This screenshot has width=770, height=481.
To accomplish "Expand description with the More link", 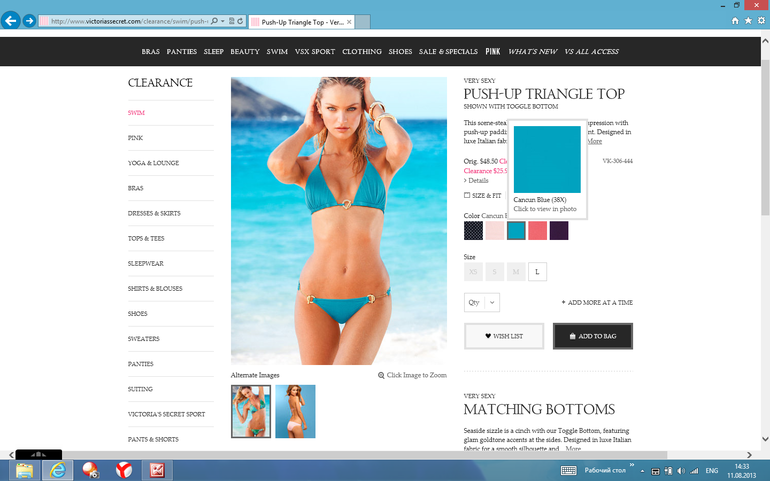I will [x=595, y=141].
